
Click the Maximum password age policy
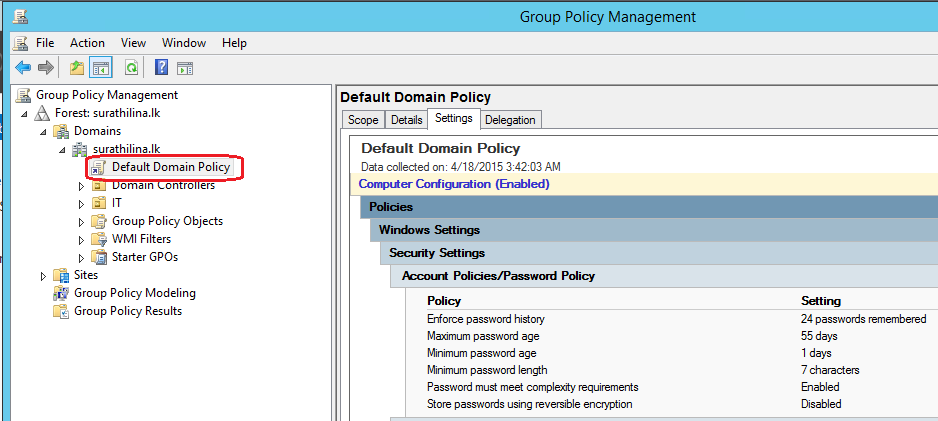483,336
